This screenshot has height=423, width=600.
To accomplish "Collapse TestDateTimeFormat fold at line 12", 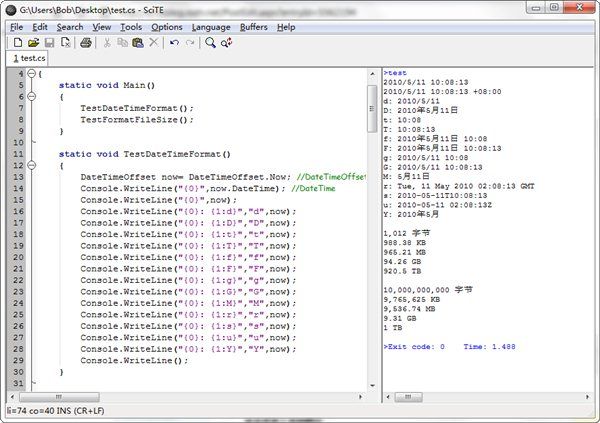I will tap(32, 165).
